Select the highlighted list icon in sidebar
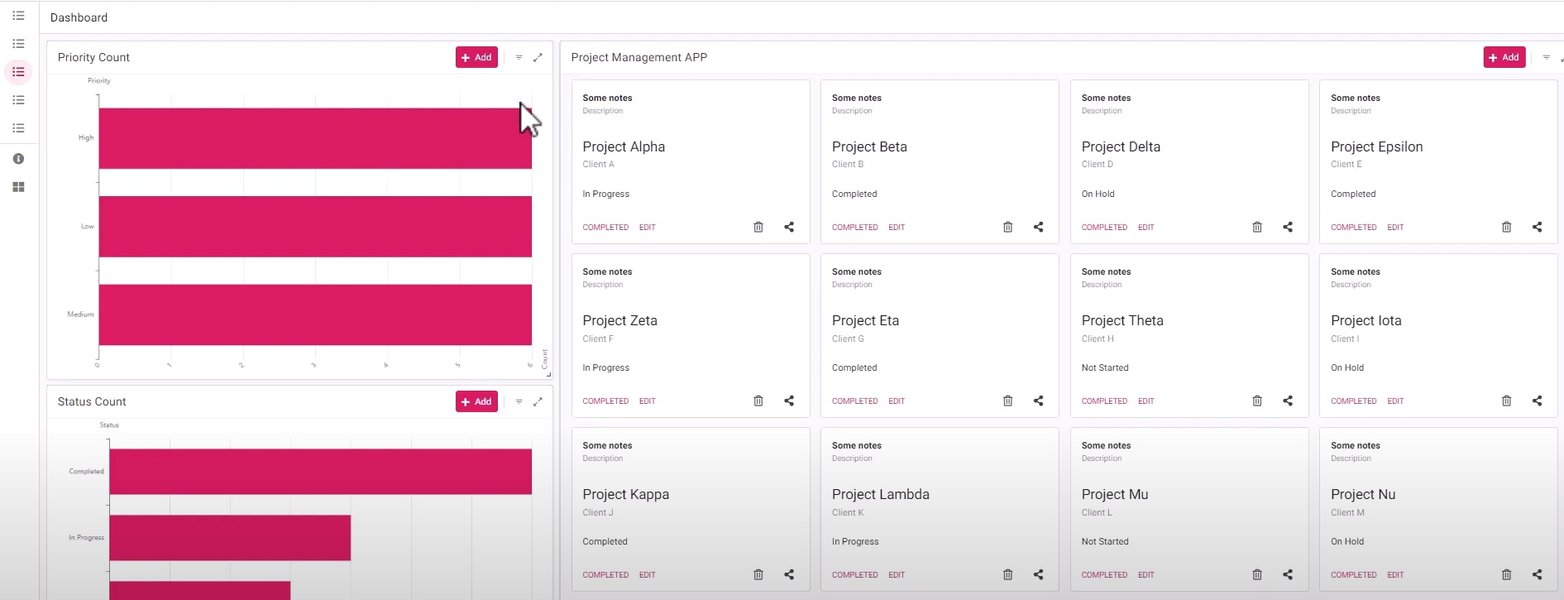This screenshot has height=600, width=1564. pos(18,72)
